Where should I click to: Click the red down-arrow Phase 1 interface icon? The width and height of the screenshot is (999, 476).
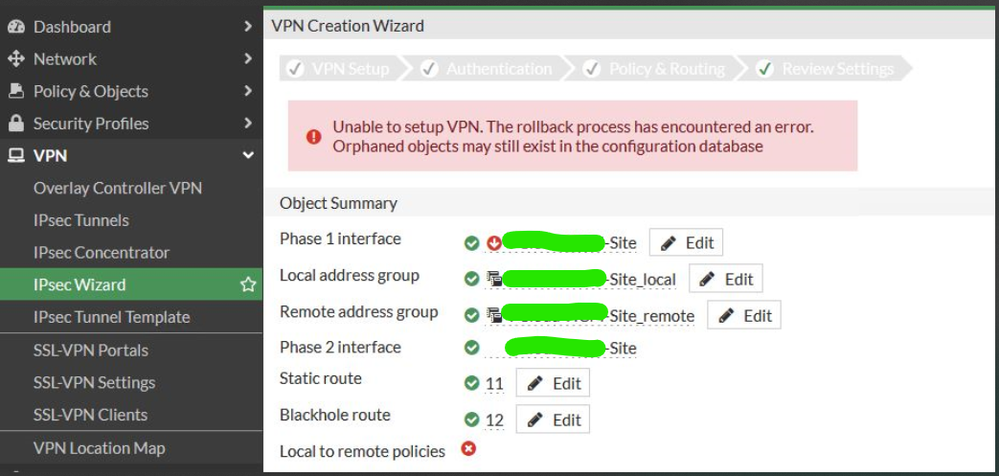click(x=494, y=243)
